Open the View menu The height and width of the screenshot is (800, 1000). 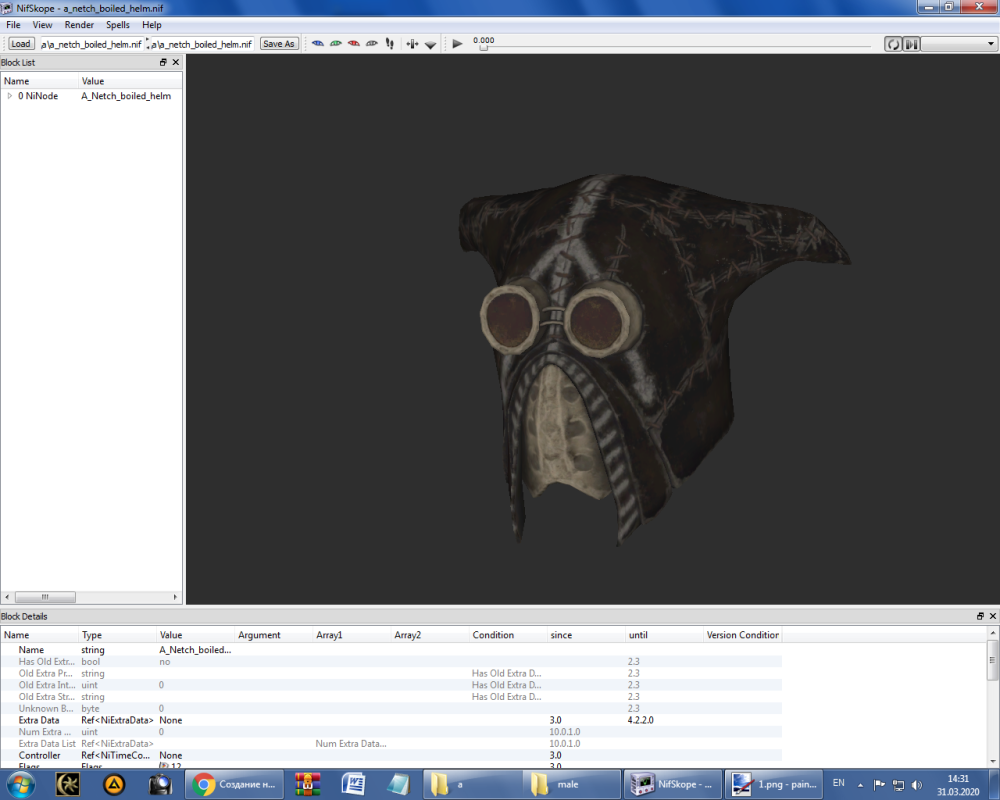pos(42,24)
